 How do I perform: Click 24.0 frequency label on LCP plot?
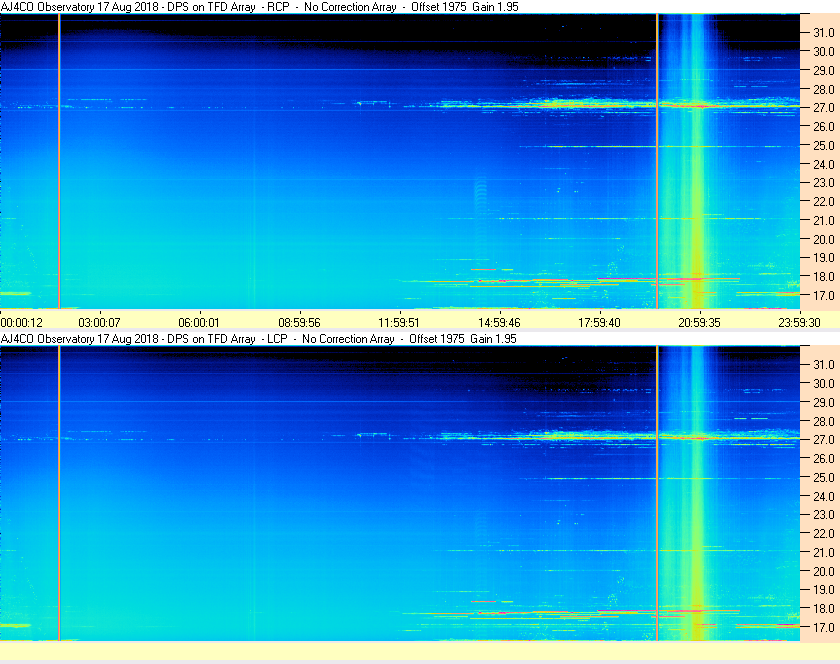point(824,496)
